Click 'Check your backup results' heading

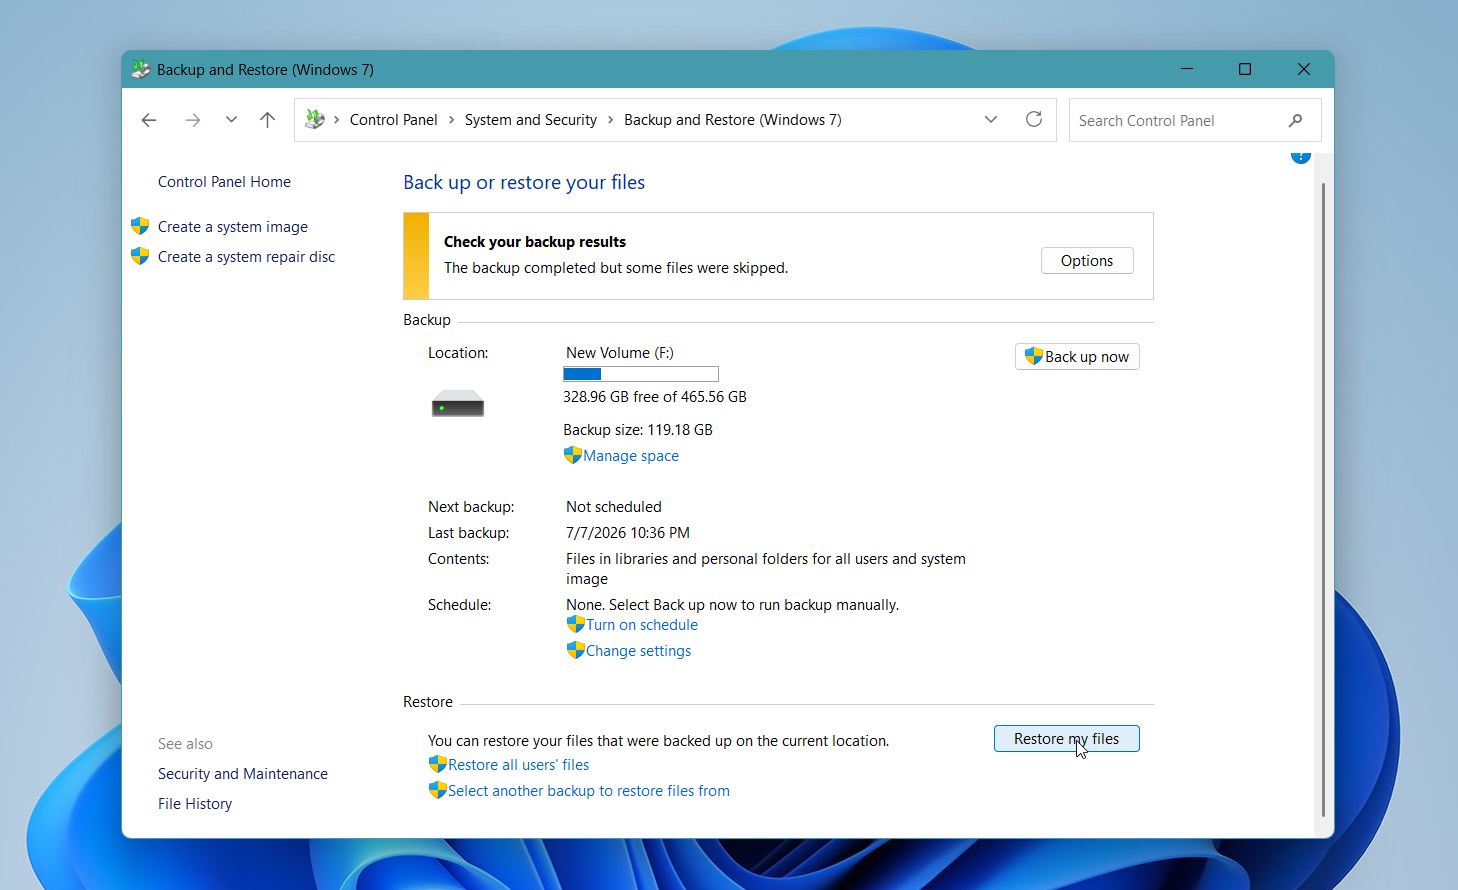coord(535,242)
